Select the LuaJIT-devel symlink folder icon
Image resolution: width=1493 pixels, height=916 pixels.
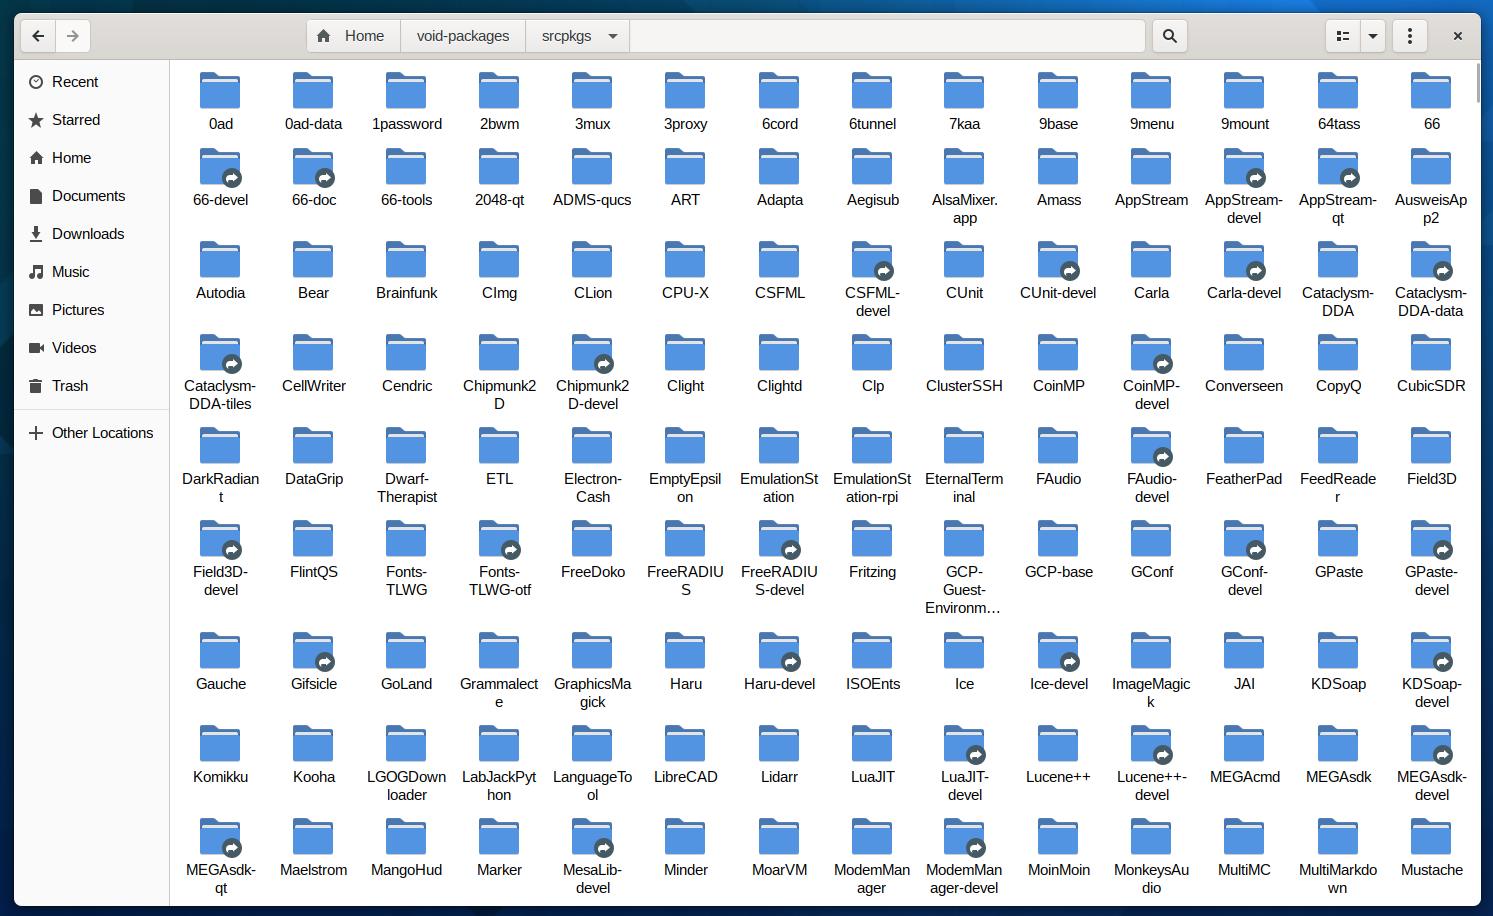964,743
